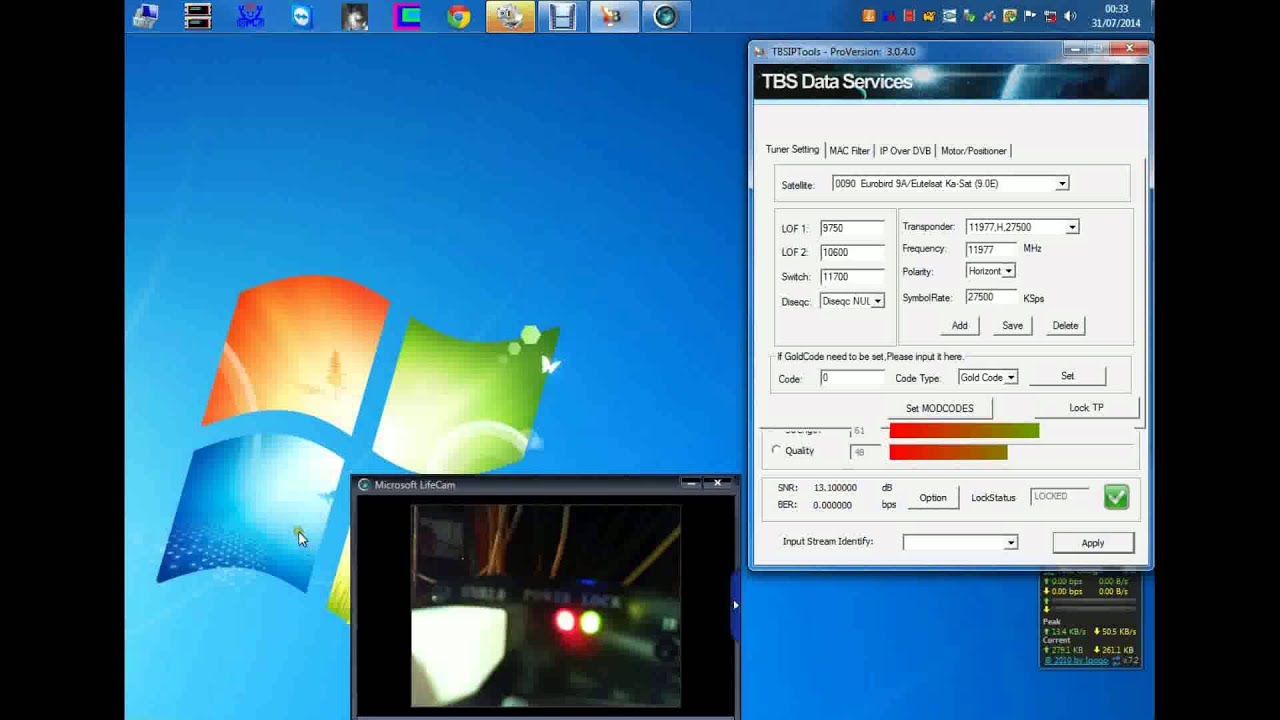This screenshot has height=720, width=1280.
Task: Open the Action Center flag icon
Action: tap(1030, 16)
